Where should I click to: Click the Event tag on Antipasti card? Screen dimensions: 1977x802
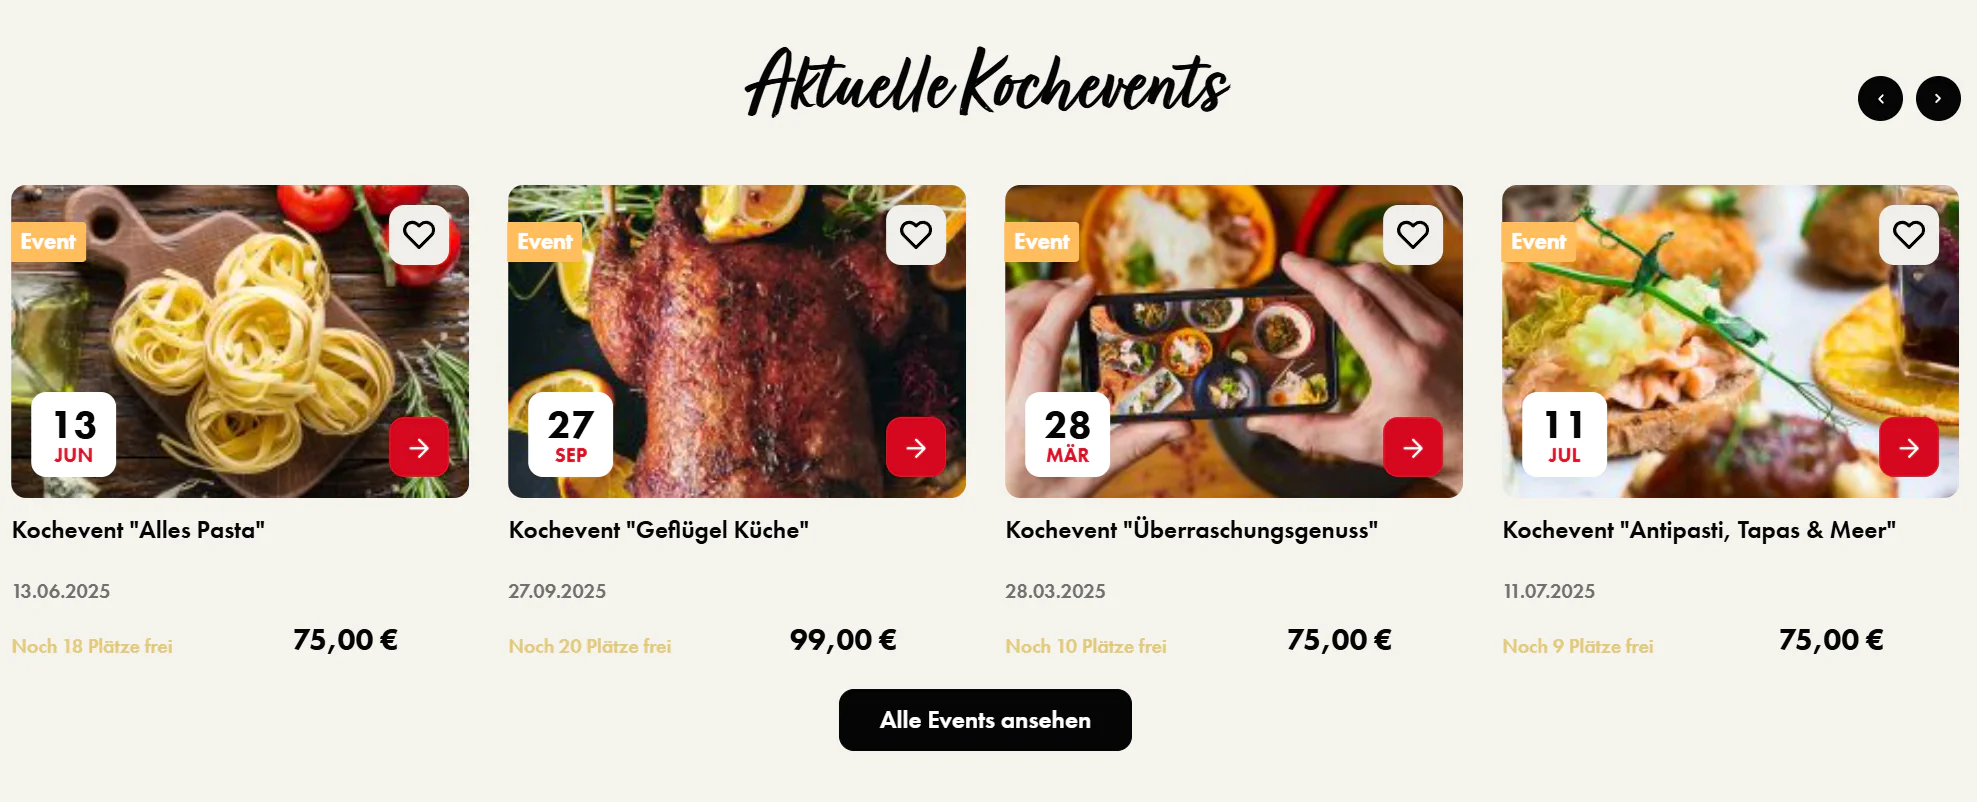[1538, 242]
